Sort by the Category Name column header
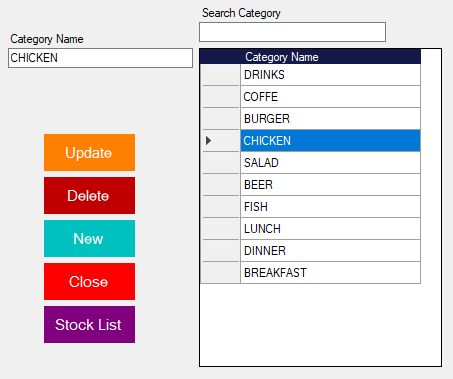Viewport: 453px width, 379px height. tap(330, 57)
